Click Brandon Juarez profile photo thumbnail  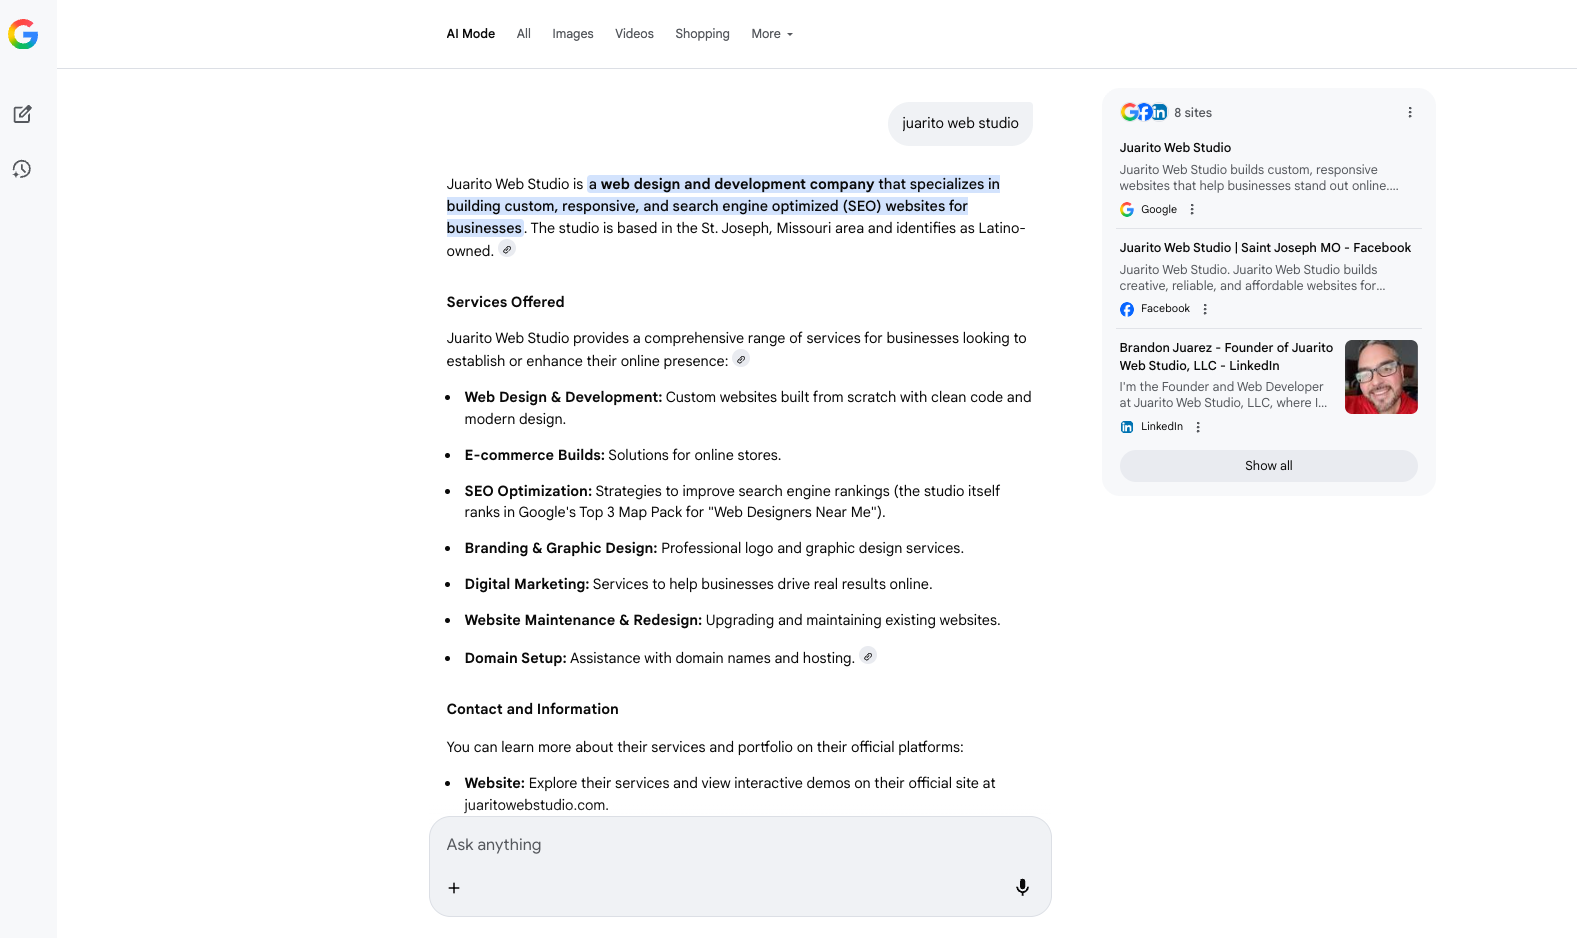[x=1381, y=377]
